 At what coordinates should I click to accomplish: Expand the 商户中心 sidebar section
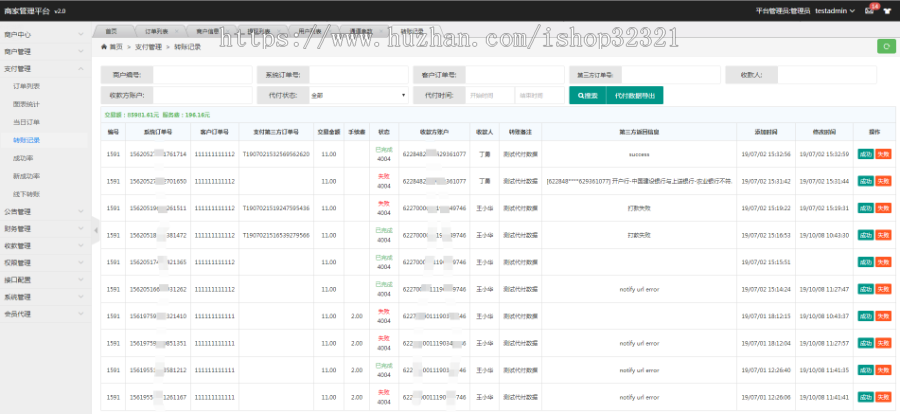click(45, 33)
